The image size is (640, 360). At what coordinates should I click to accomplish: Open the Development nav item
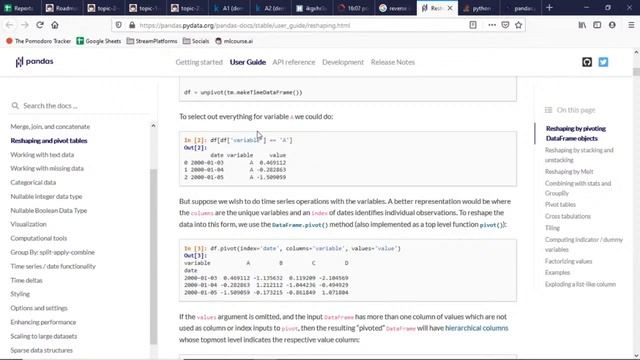point(343,62)
